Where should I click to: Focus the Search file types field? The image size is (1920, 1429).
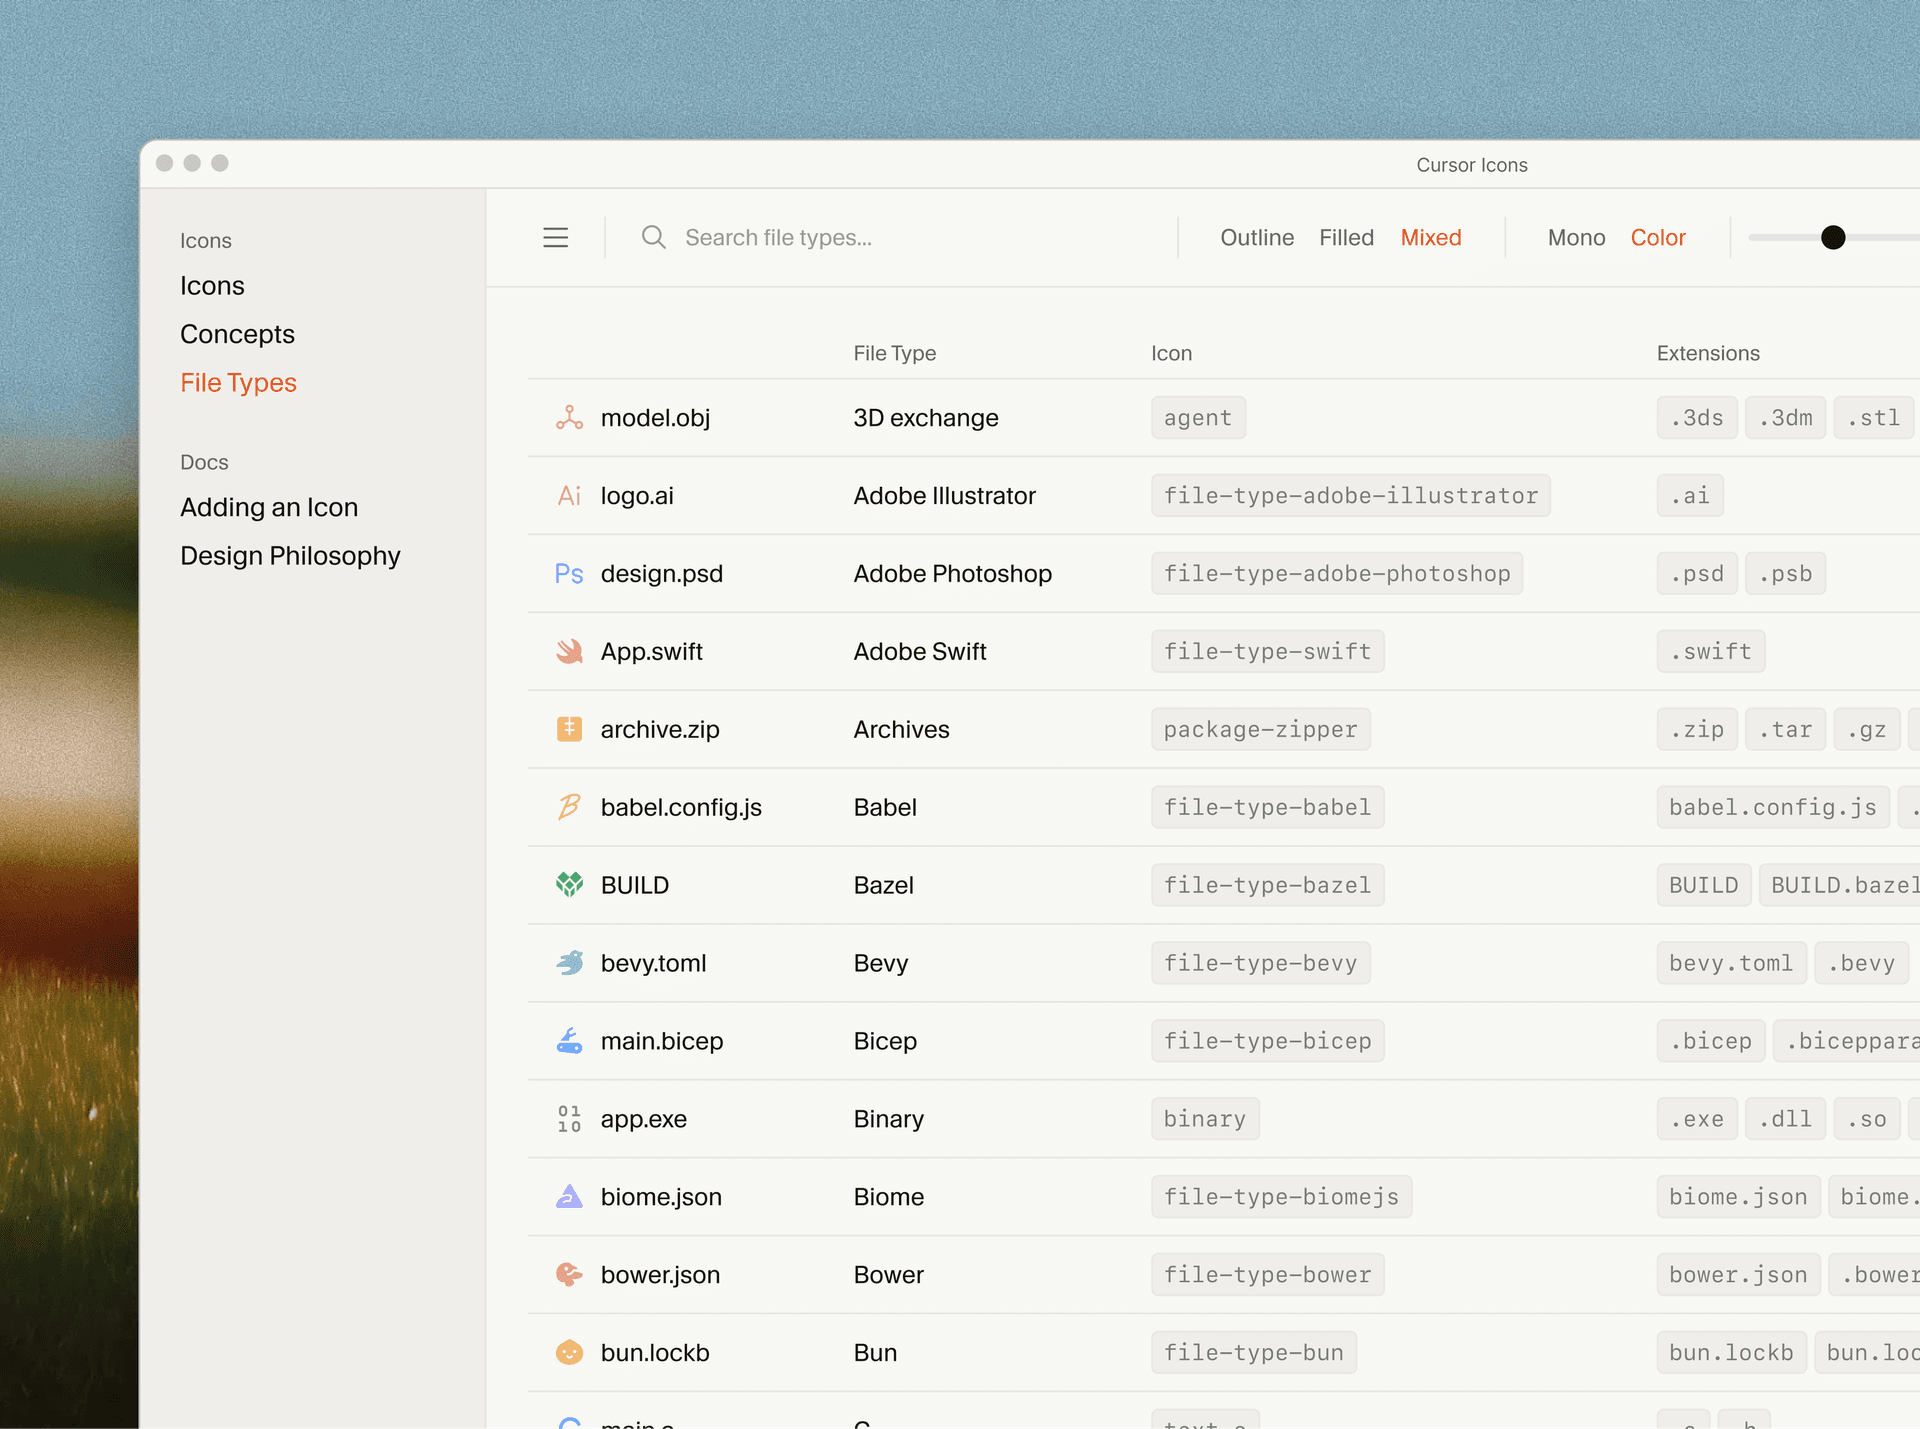coord(778,238)
